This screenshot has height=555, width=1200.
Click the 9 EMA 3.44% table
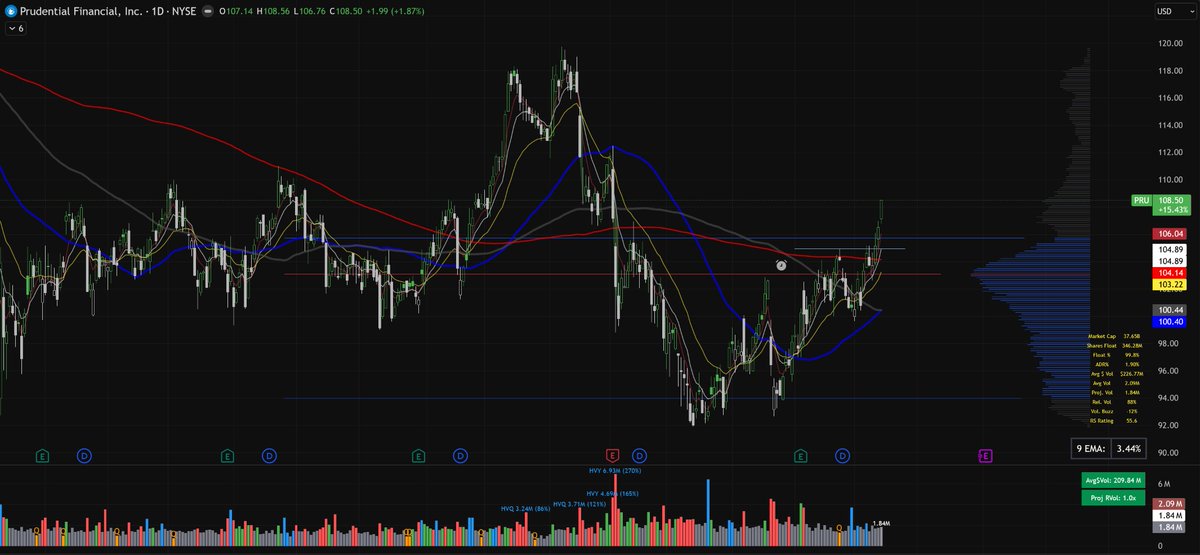(x=1110, y=450)
